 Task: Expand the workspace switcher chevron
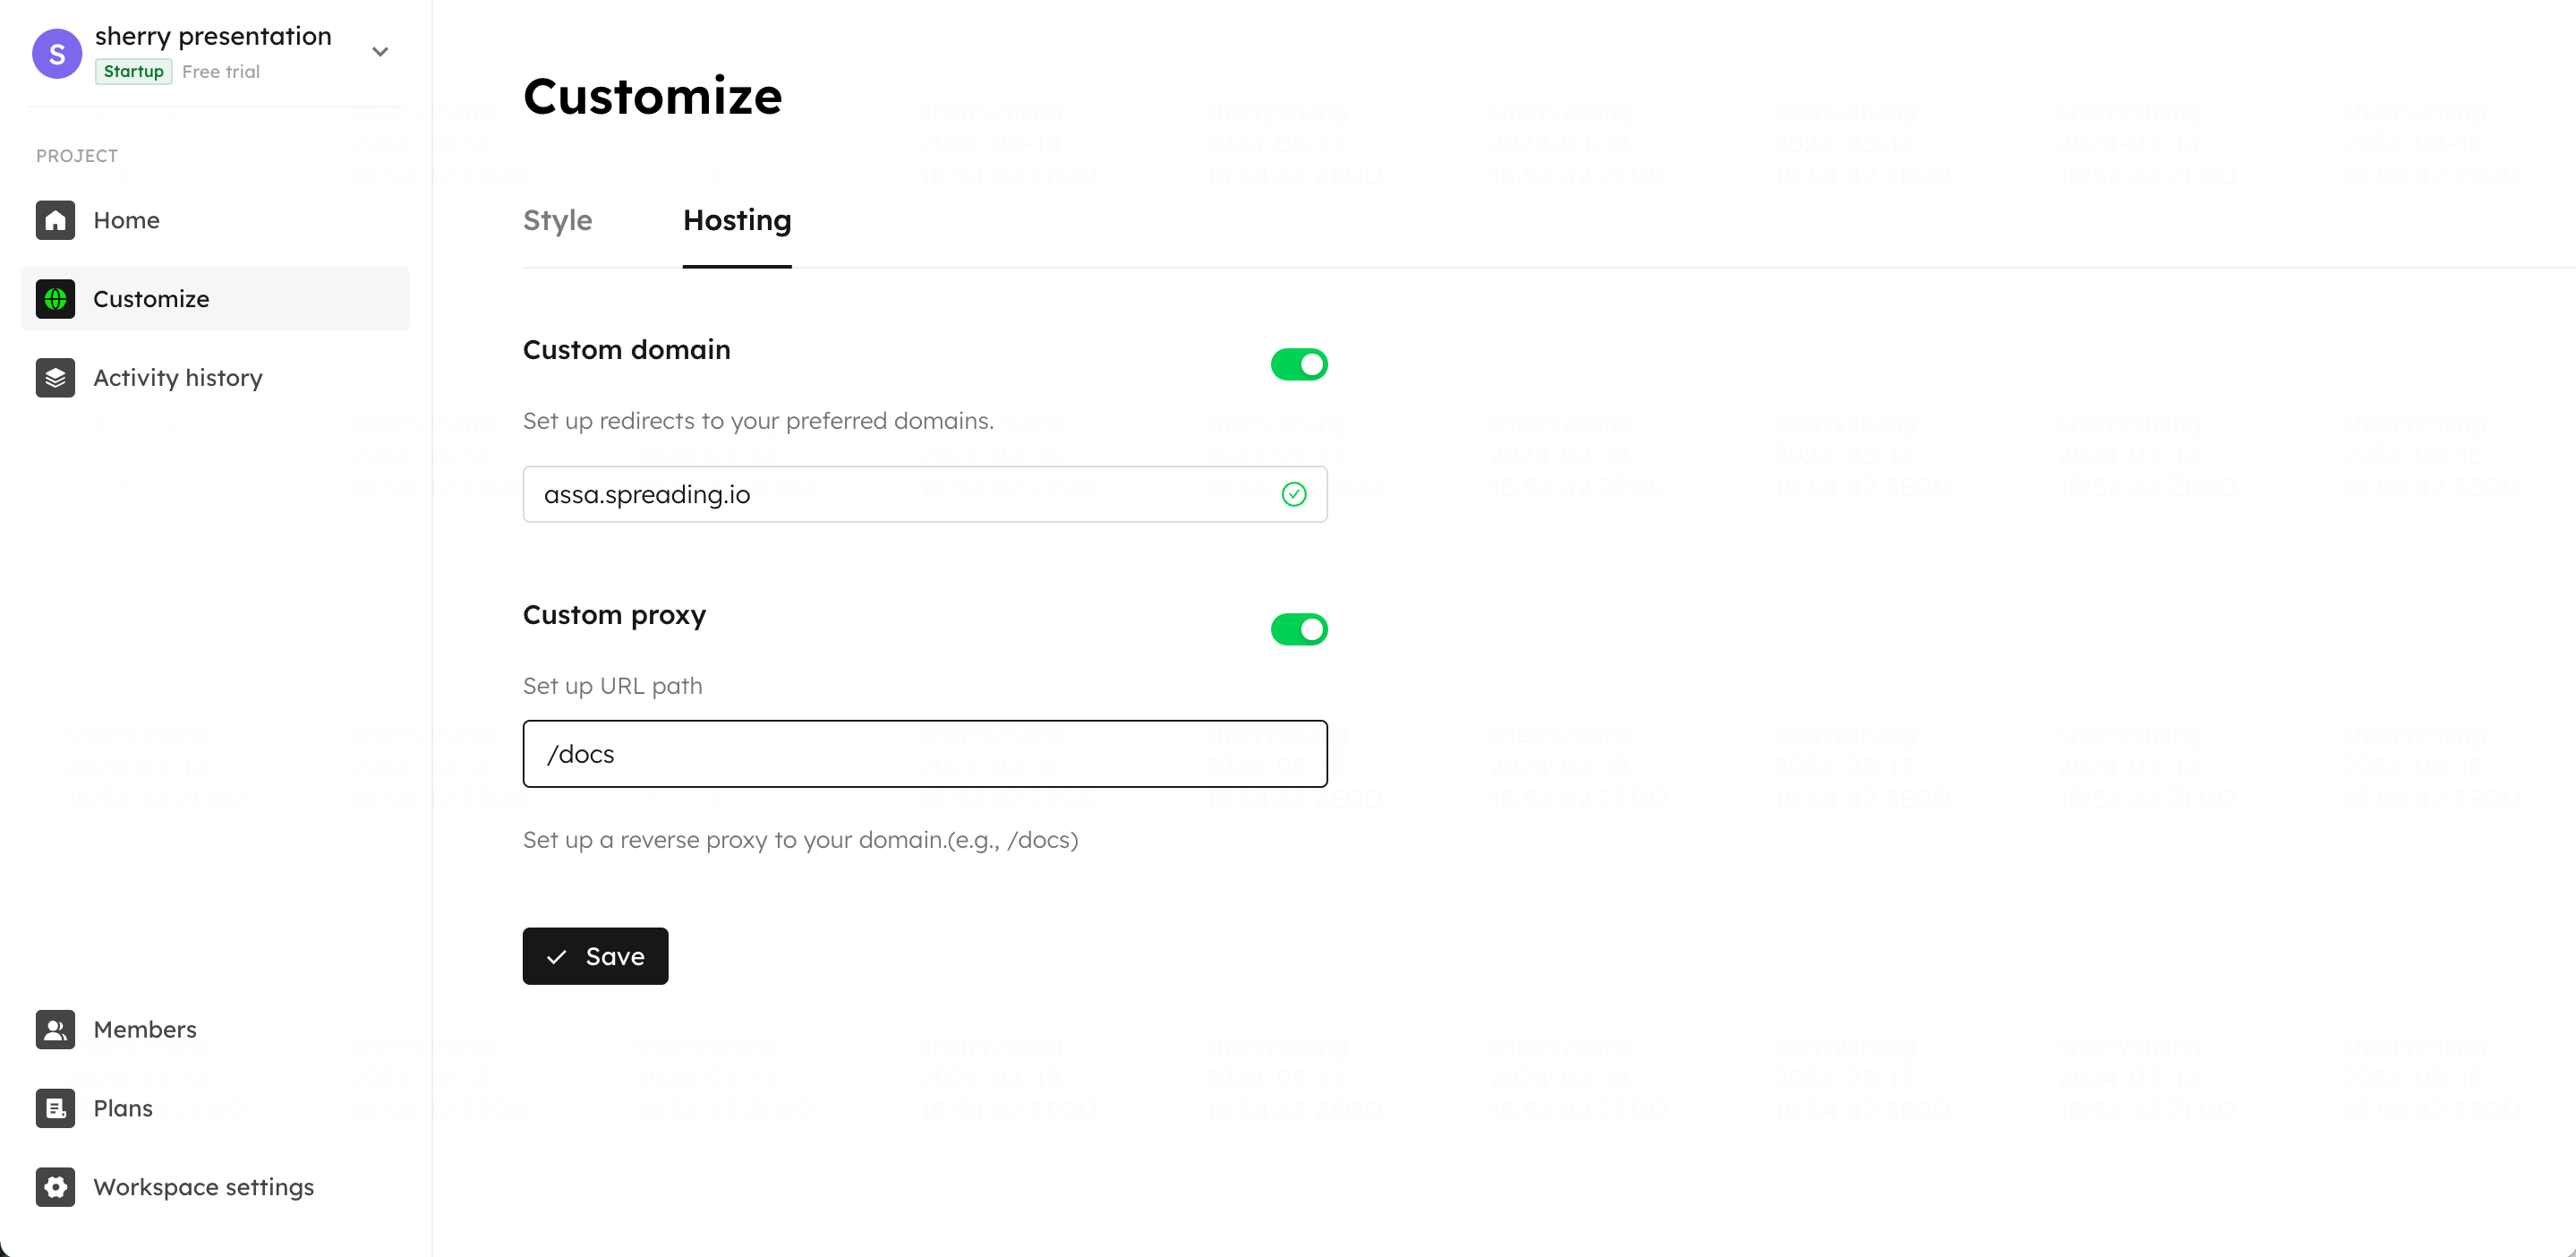click(x=380, y=52)
